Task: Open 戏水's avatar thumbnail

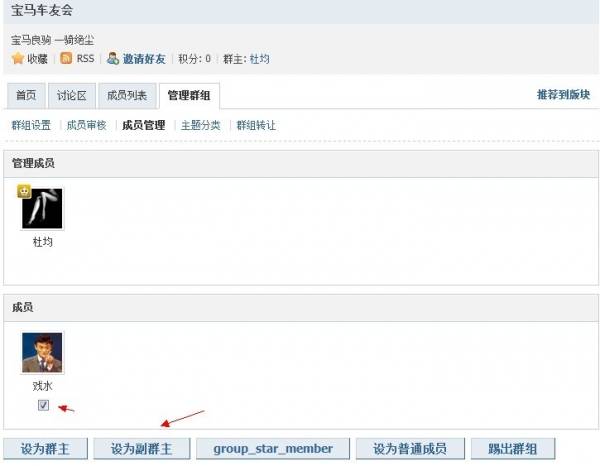Action: click(42, 353)
